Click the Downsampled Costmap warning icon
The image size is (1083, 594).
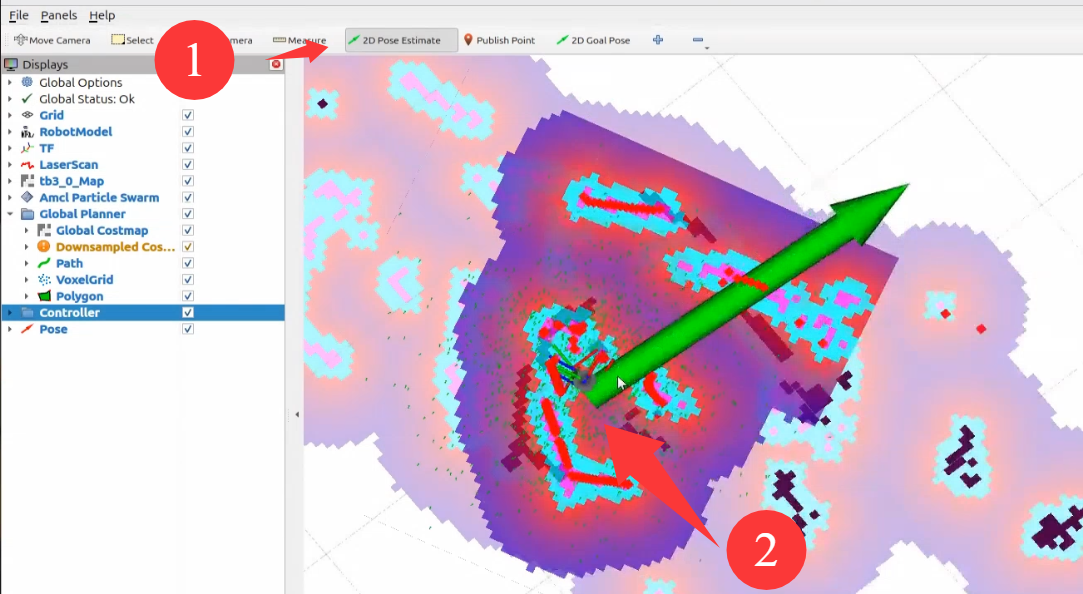tap(43, 247)
